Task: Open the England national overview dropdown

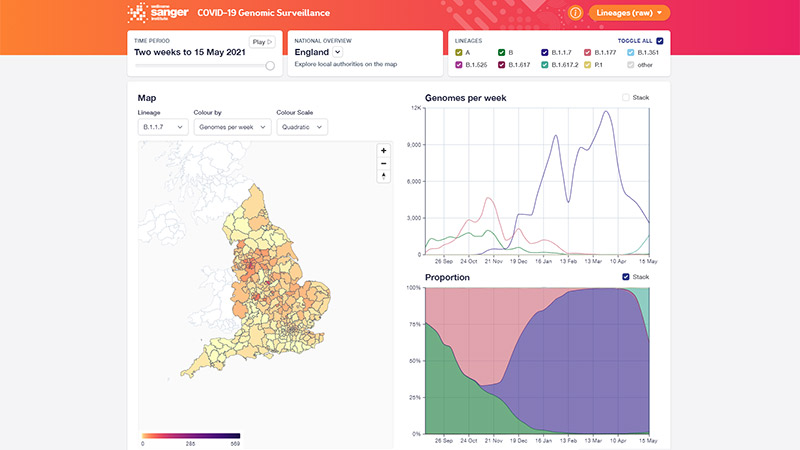Action: click(x=337, y=52)
